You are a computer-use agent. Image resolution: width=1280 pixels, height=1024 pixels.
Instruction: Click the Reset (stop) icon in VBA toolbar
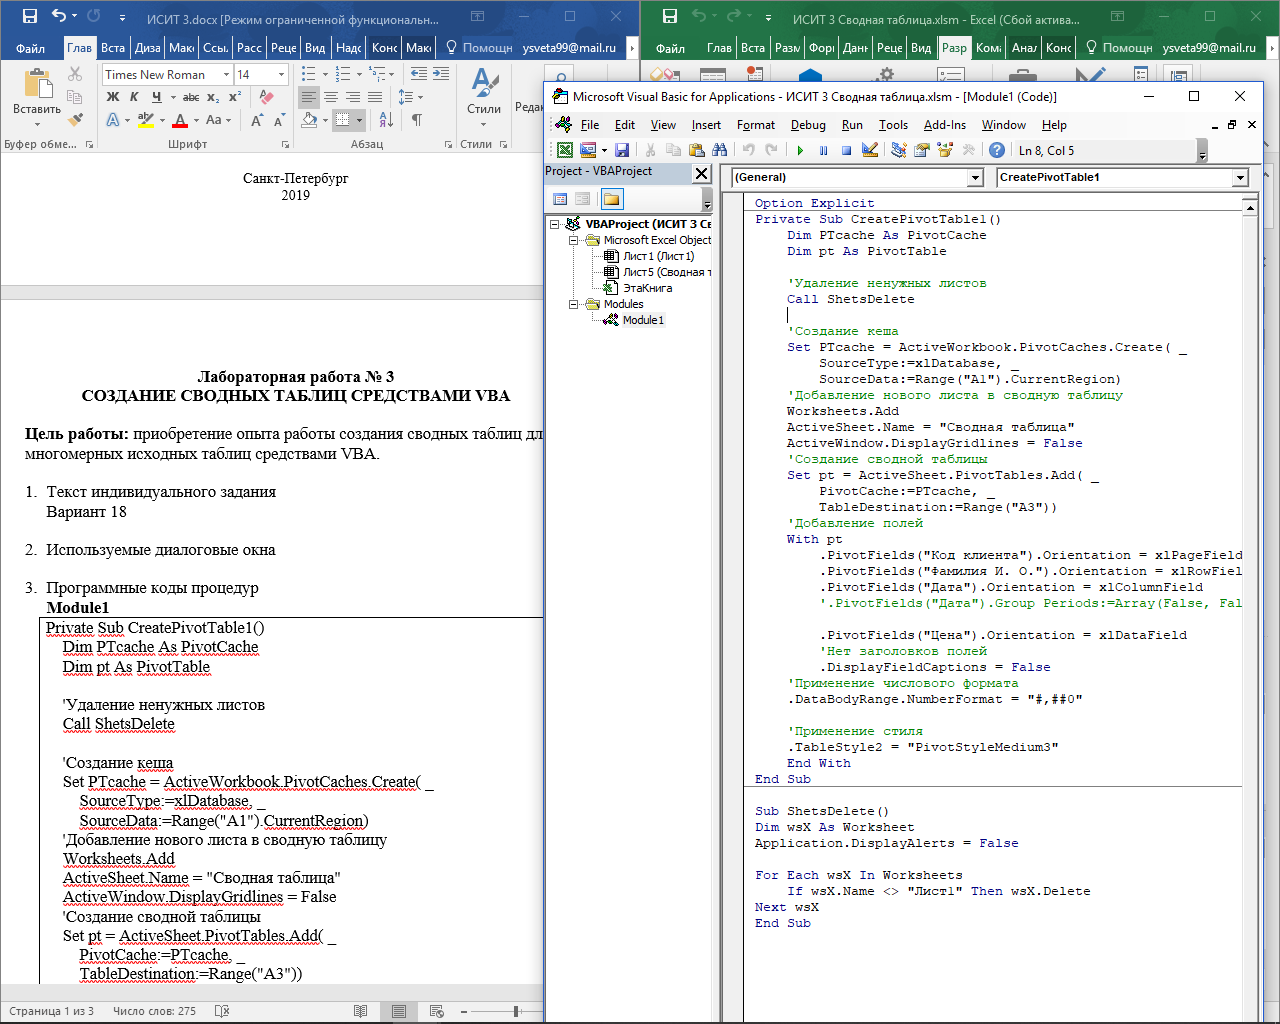[846, 150]
